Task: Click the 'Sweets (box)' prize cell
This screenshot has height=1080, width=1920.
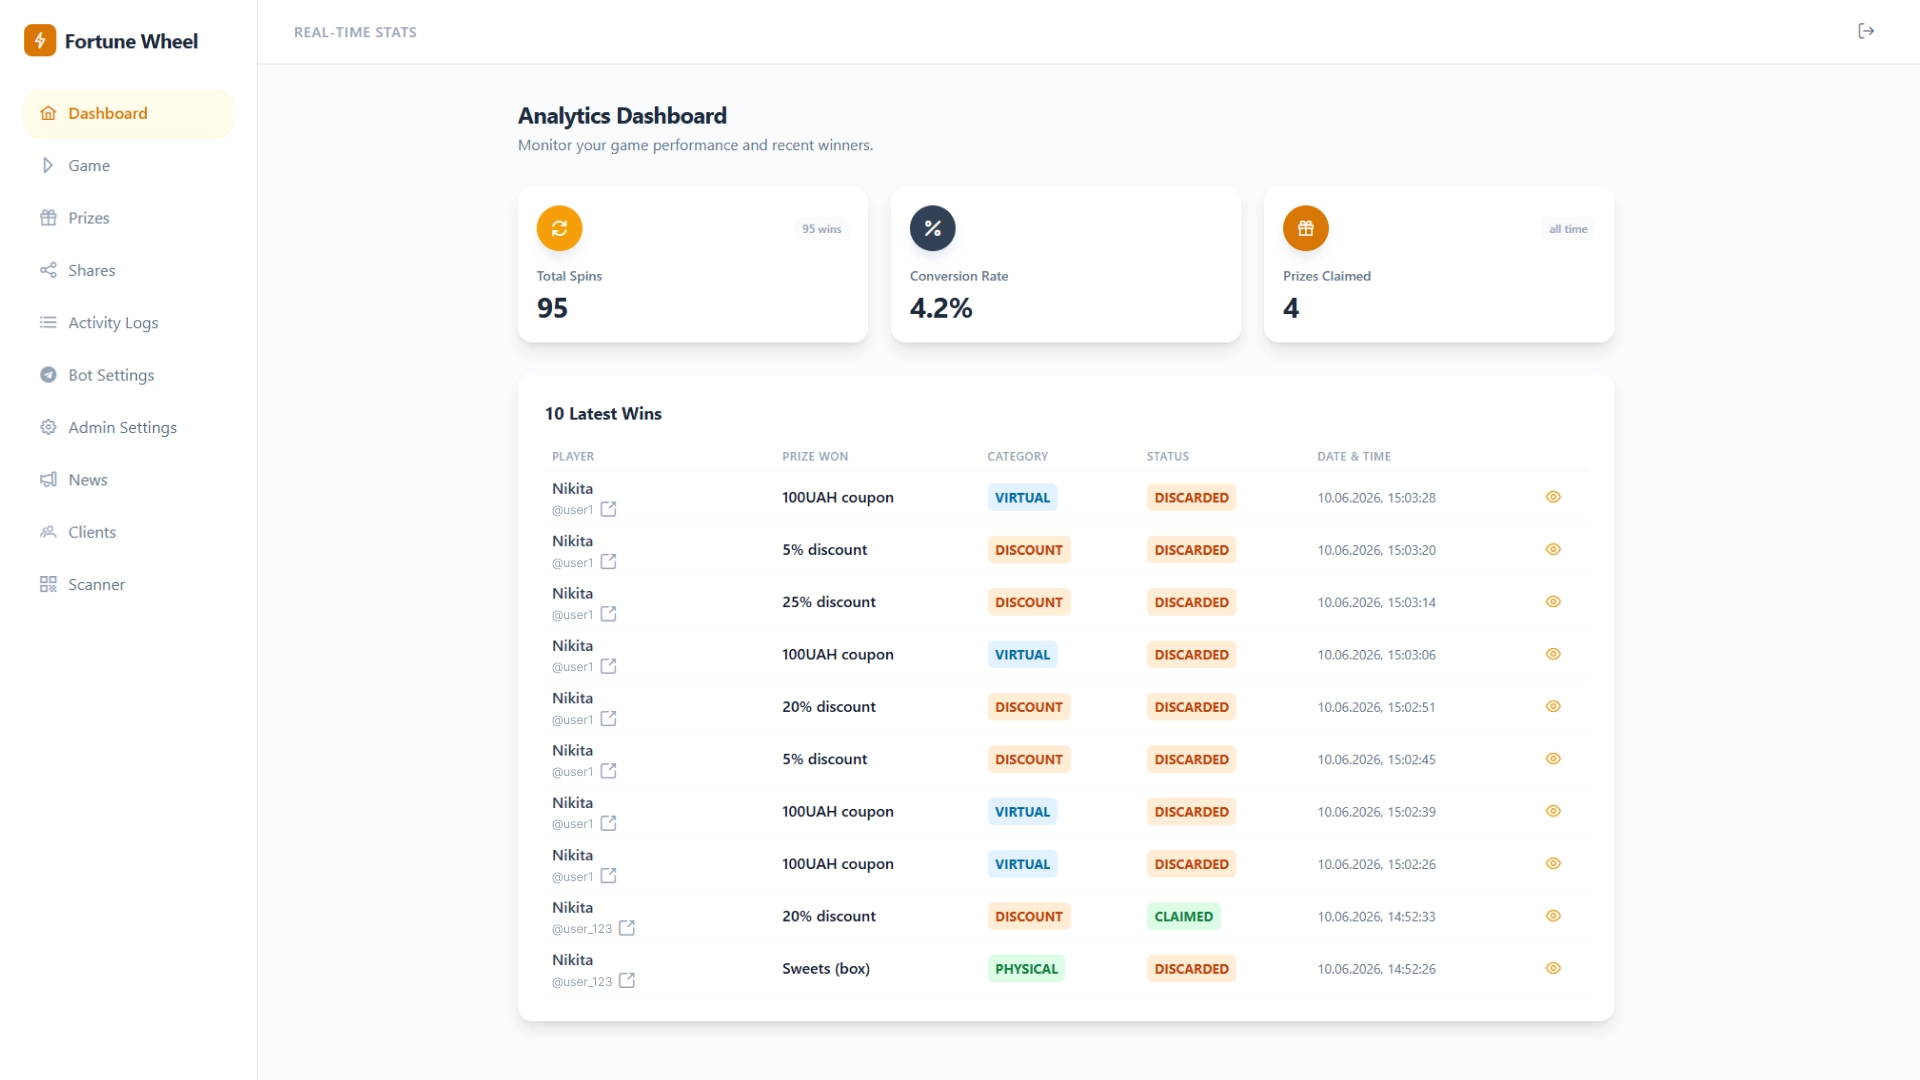Action: [x=825, y=968]
